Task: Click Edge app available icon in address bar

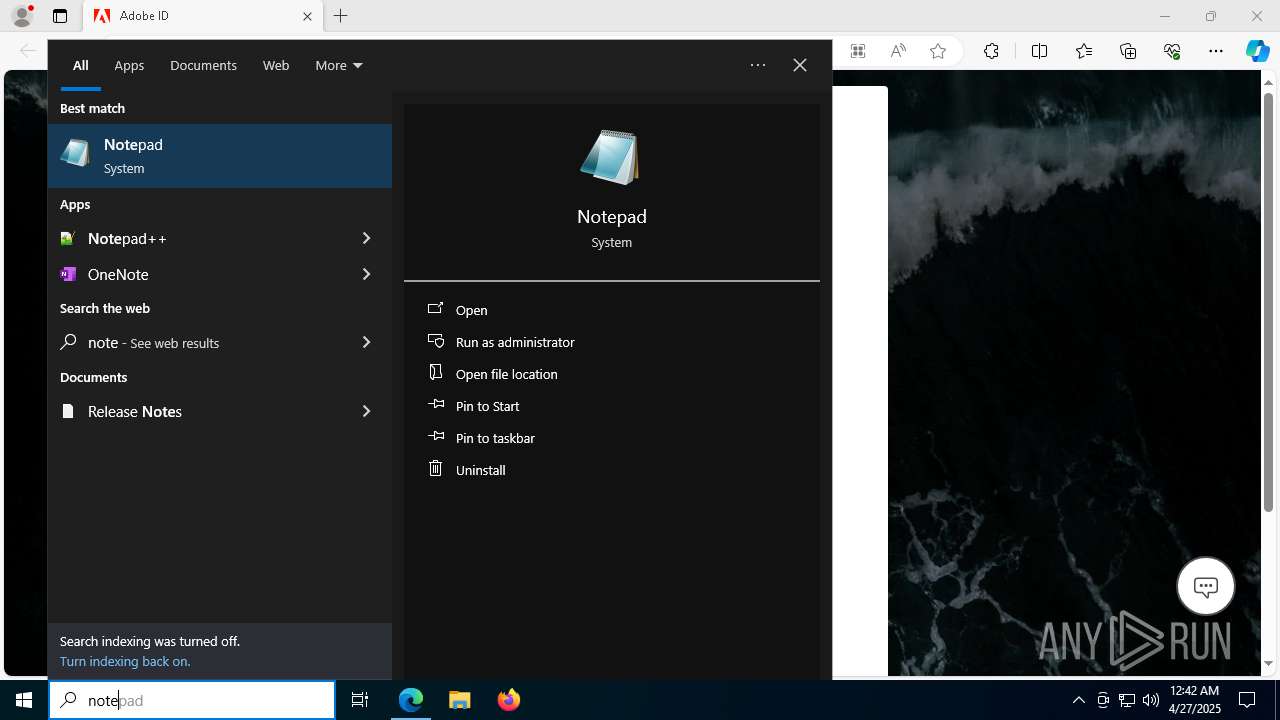Action: [857, 51]
